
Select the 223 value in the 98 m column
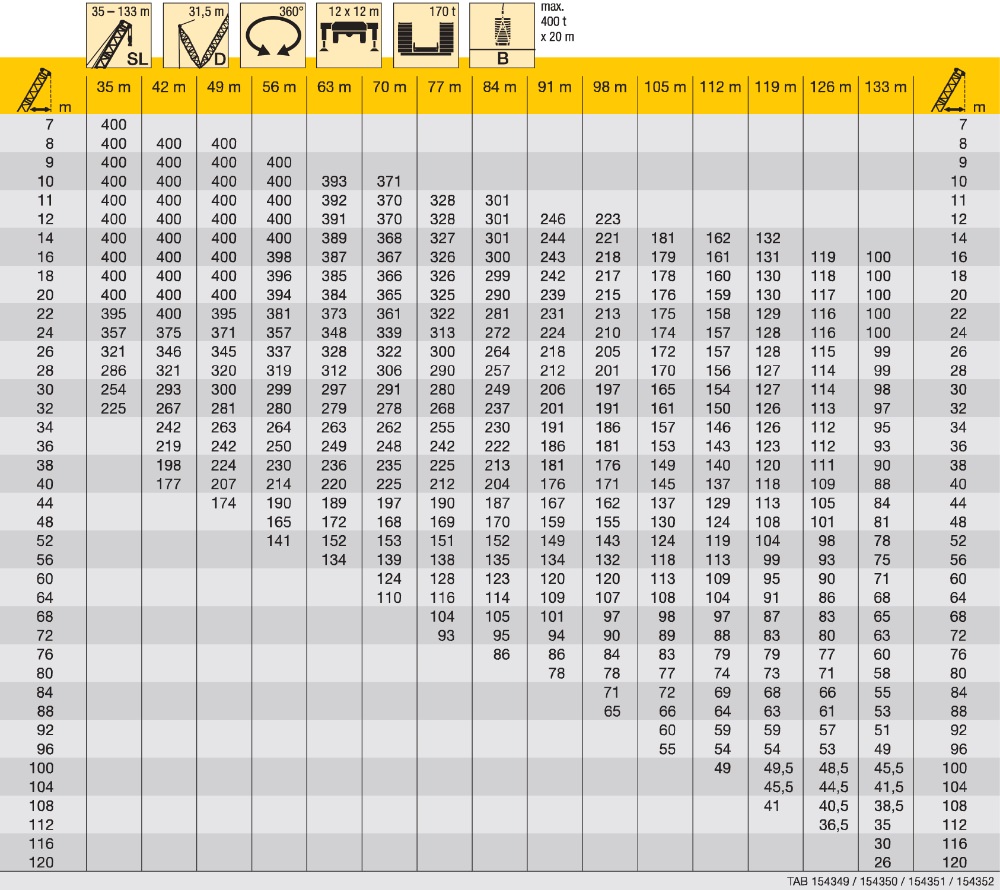tap(608, 219)
